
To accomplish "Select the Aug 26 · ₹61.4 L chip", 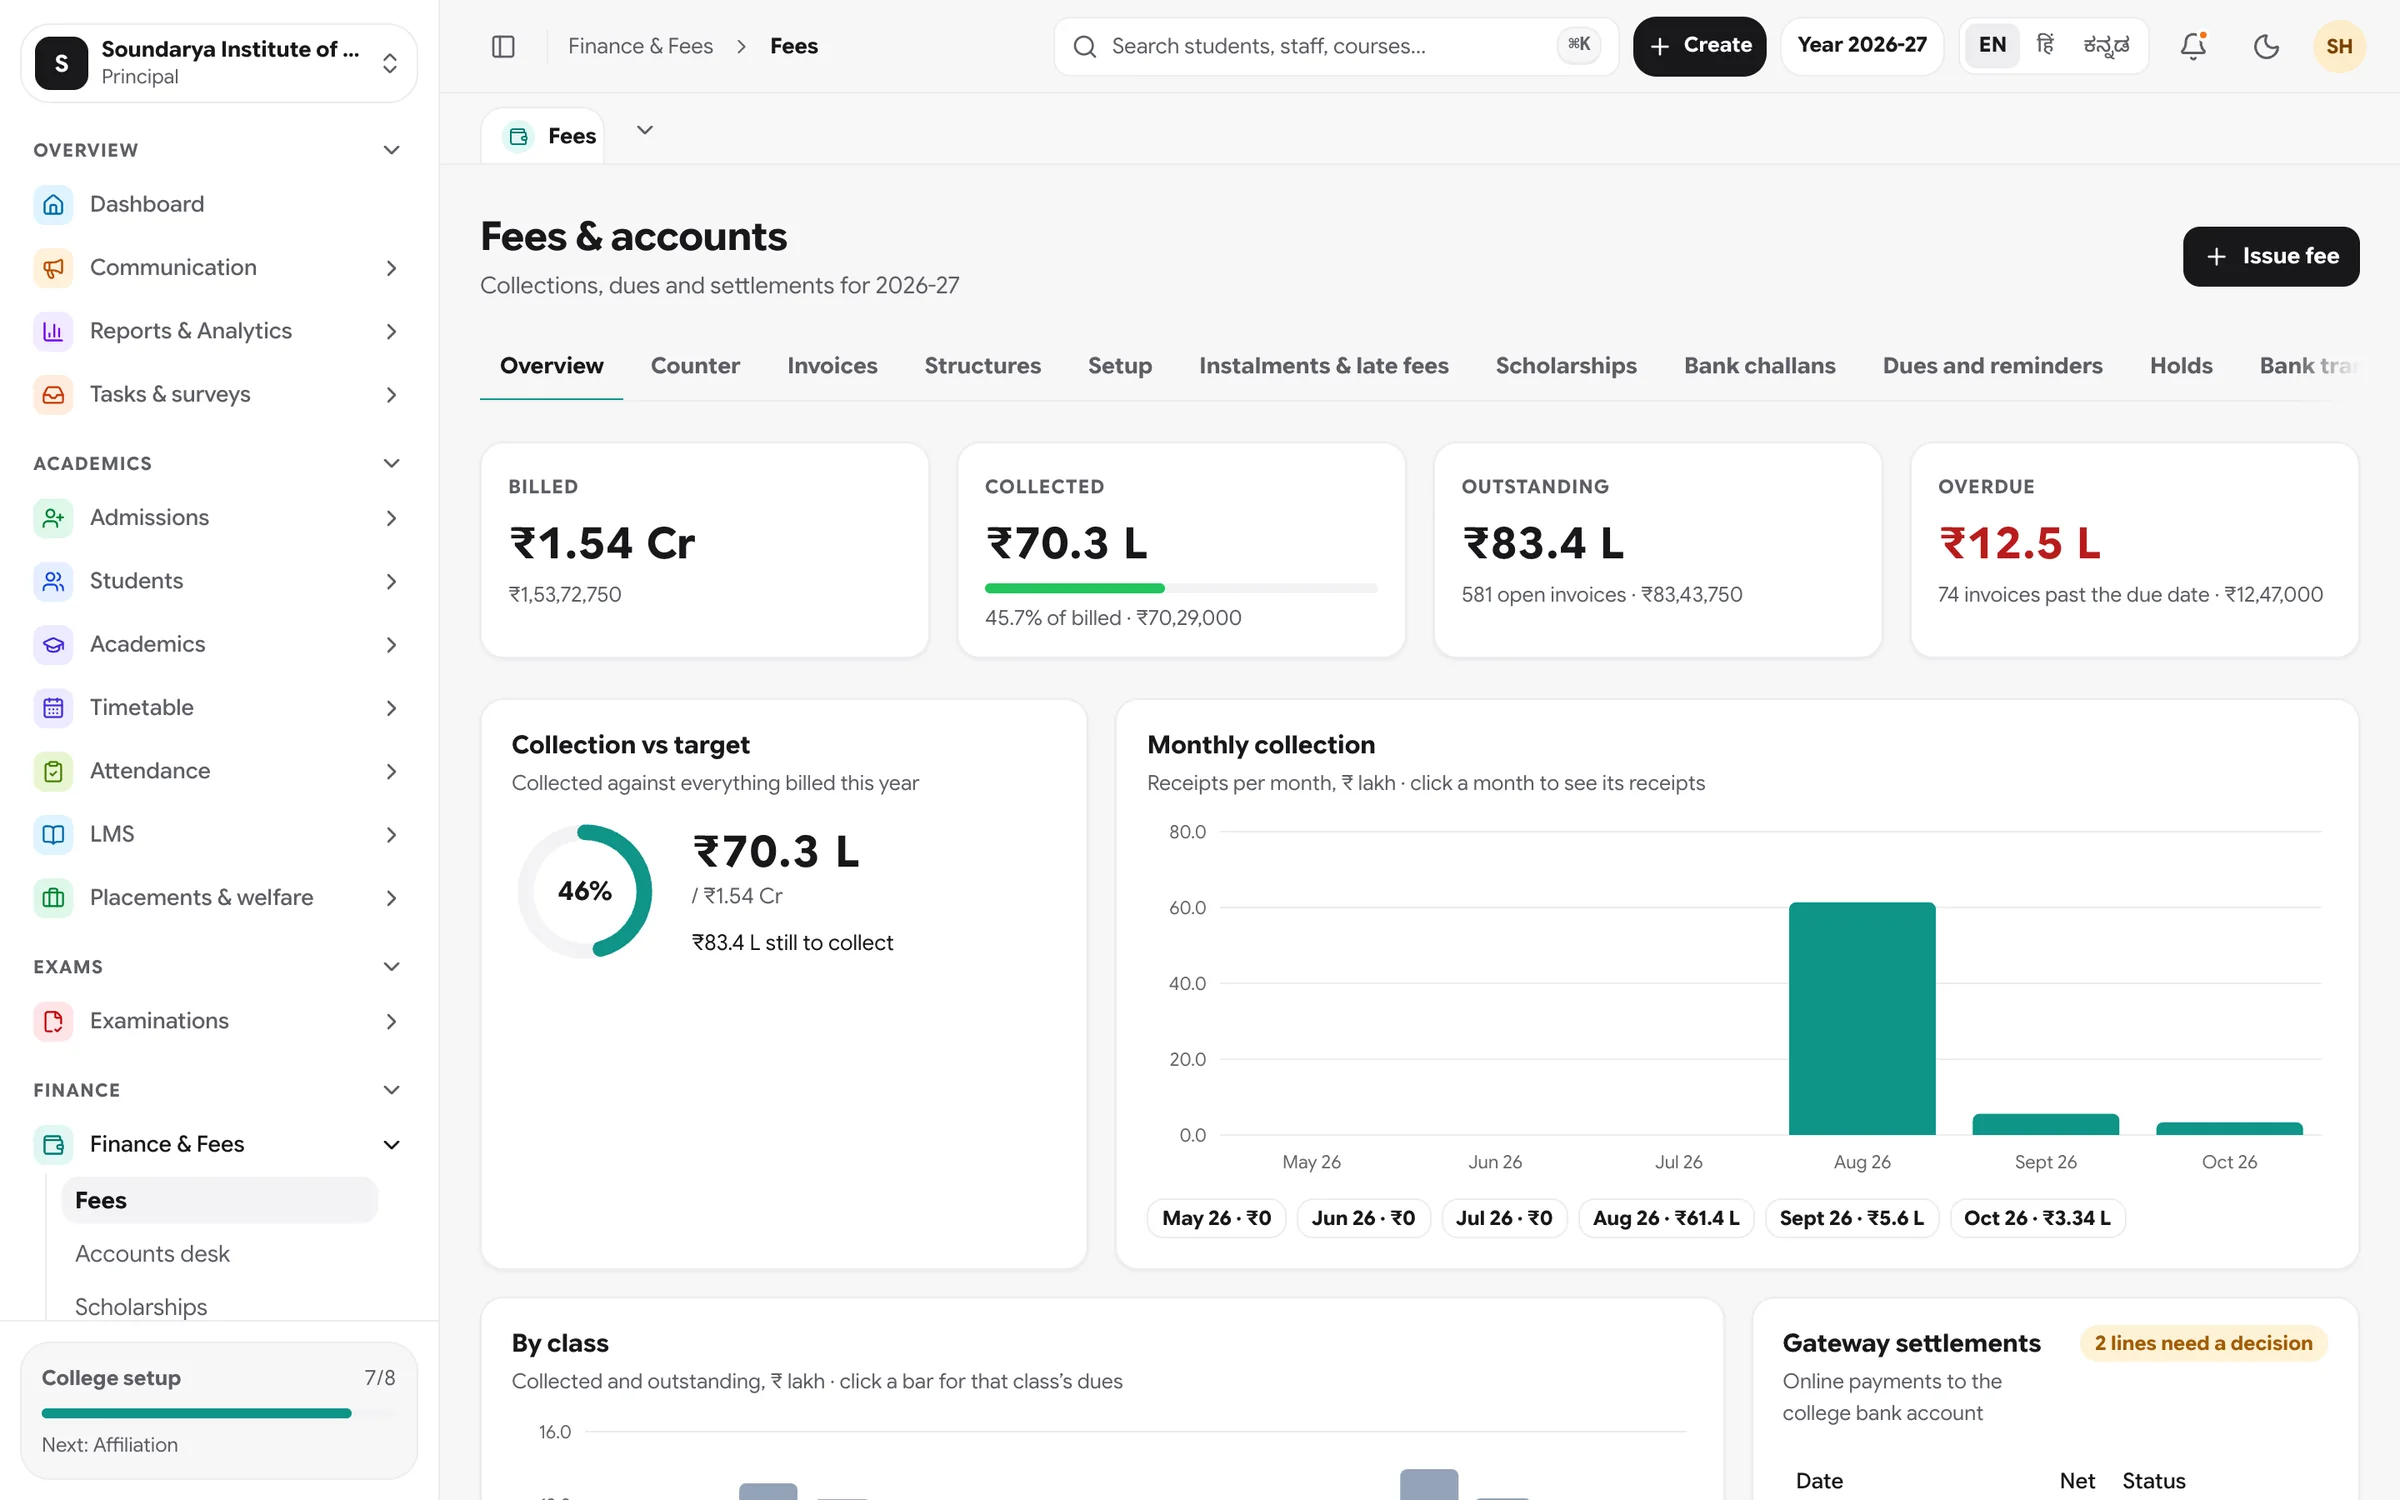I will (x=1666, y=1218).
